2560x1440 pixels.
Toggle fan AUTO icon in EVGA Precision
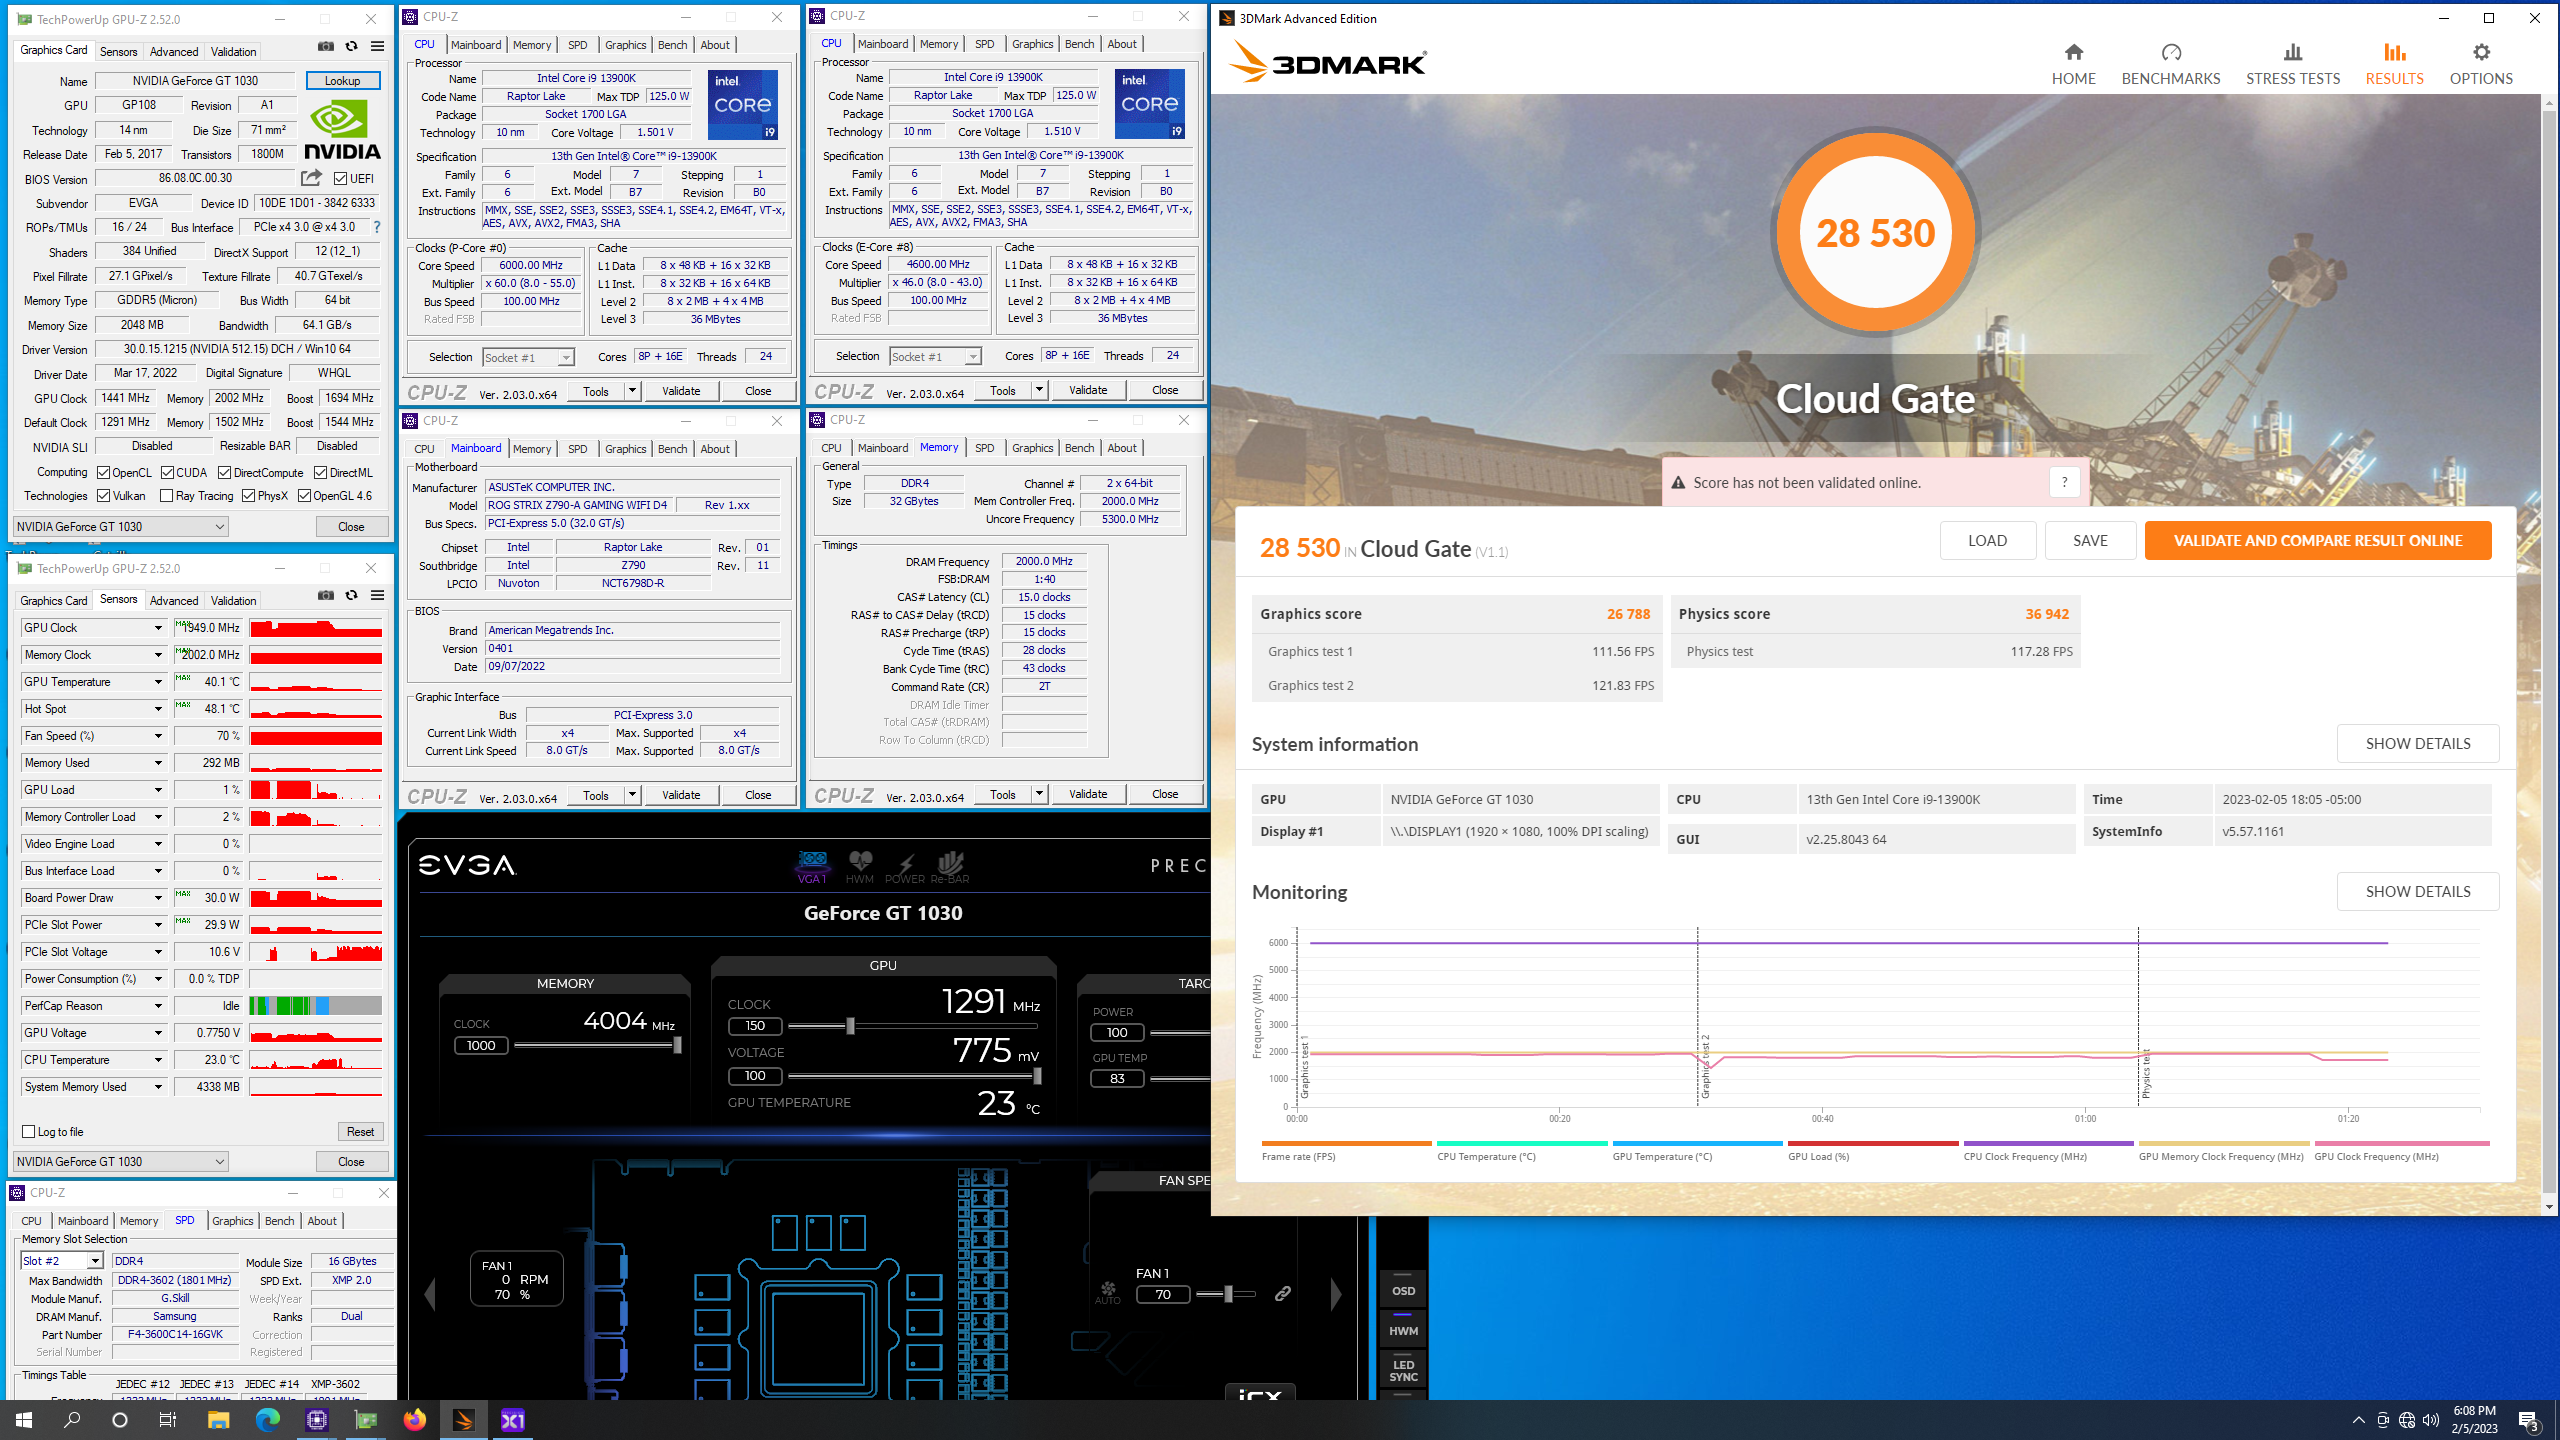coord(1108,1293)
